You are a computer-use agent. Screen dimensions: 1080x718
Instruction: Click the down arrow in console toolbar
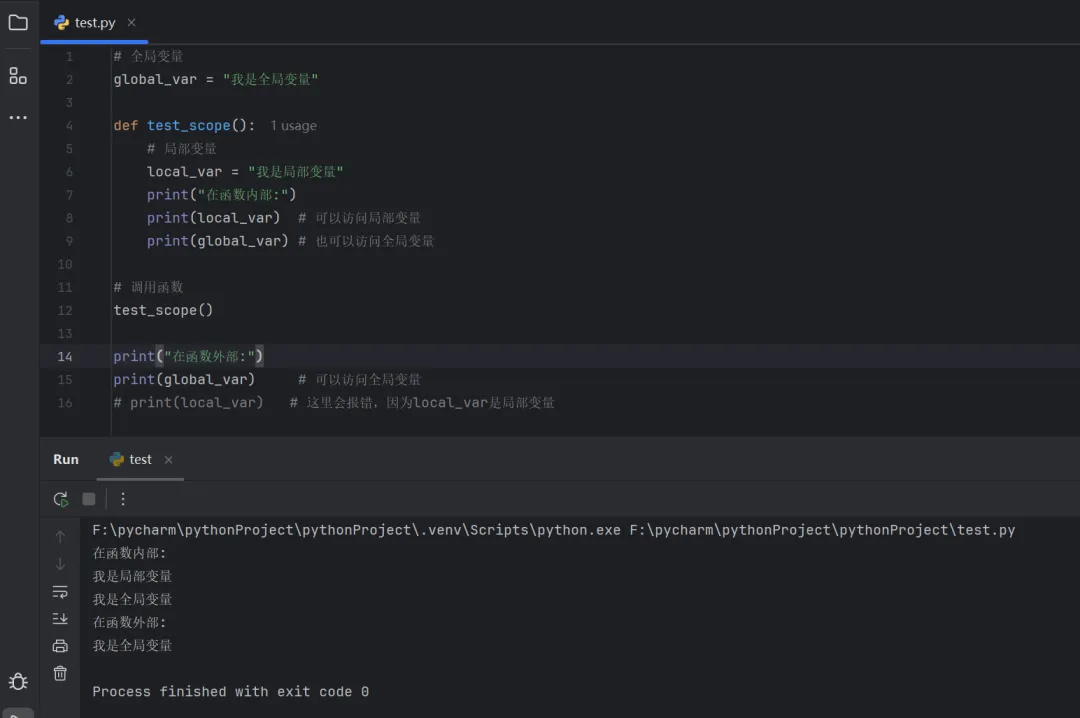click(x=60, y=564)
